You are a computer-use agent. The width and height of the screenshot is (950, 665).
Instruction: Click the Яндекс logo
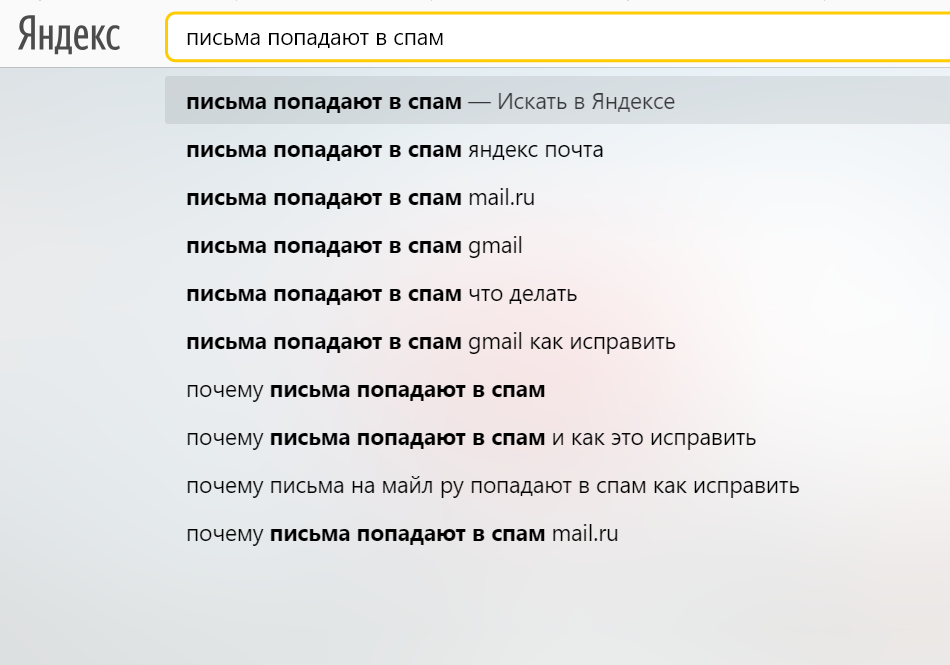(x=69, y=36)
